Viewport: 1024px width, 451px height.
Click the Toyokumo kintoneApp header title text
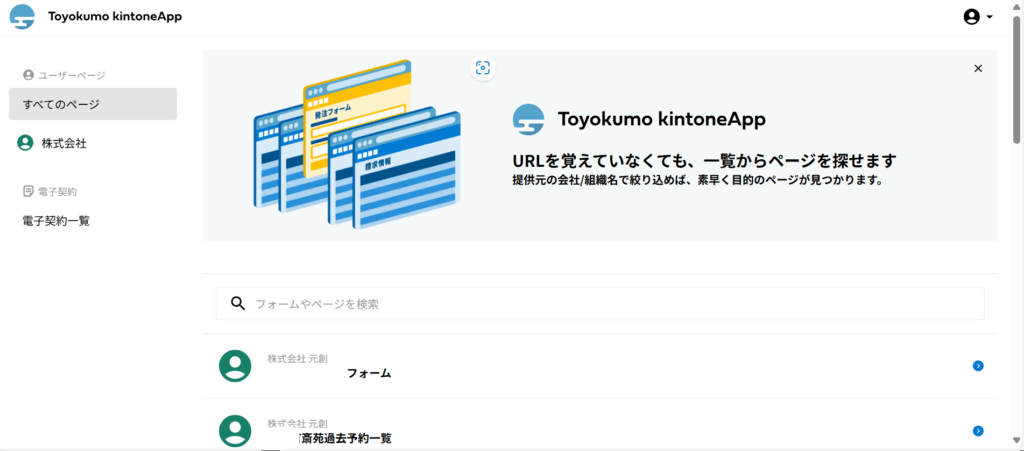[115, 17]
